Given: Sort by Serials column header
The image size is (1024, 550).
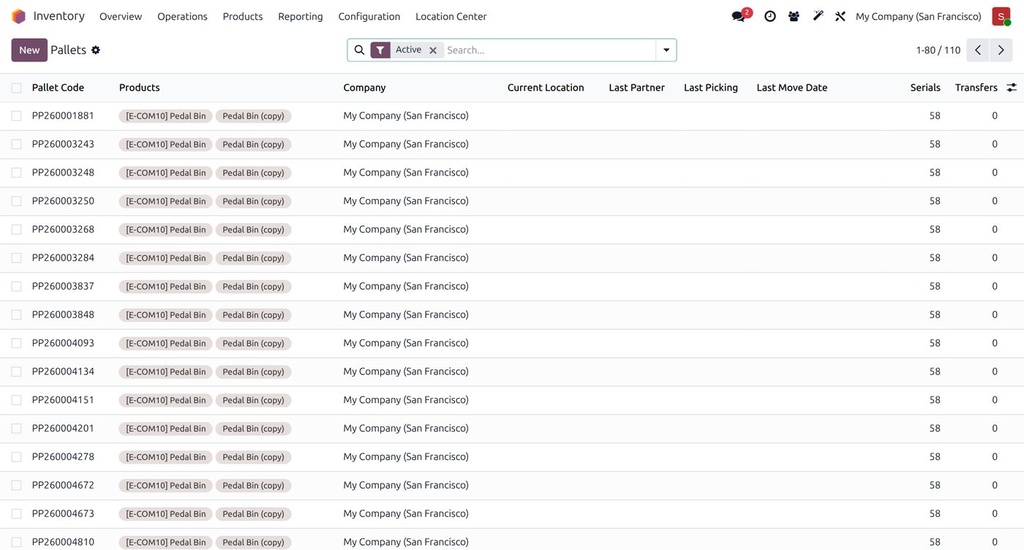Looking at the screenshot, I should pos(925,88).
